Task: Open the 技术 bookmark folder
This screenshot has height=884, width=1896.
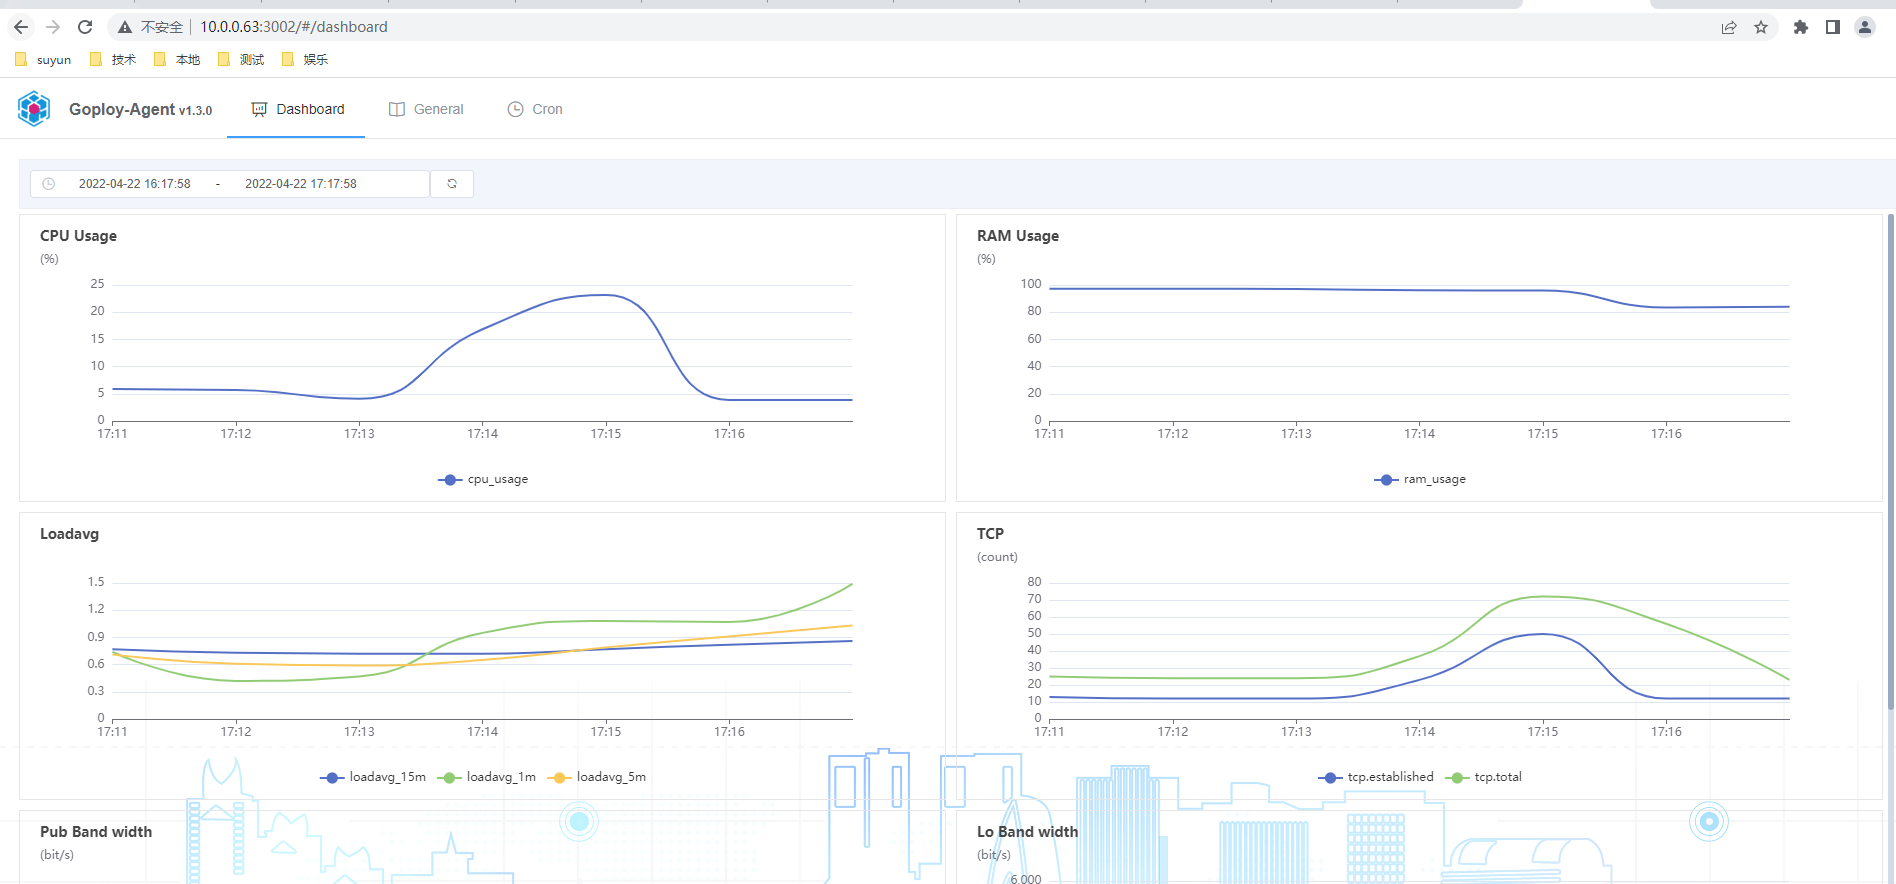Action: click(113, 60)
